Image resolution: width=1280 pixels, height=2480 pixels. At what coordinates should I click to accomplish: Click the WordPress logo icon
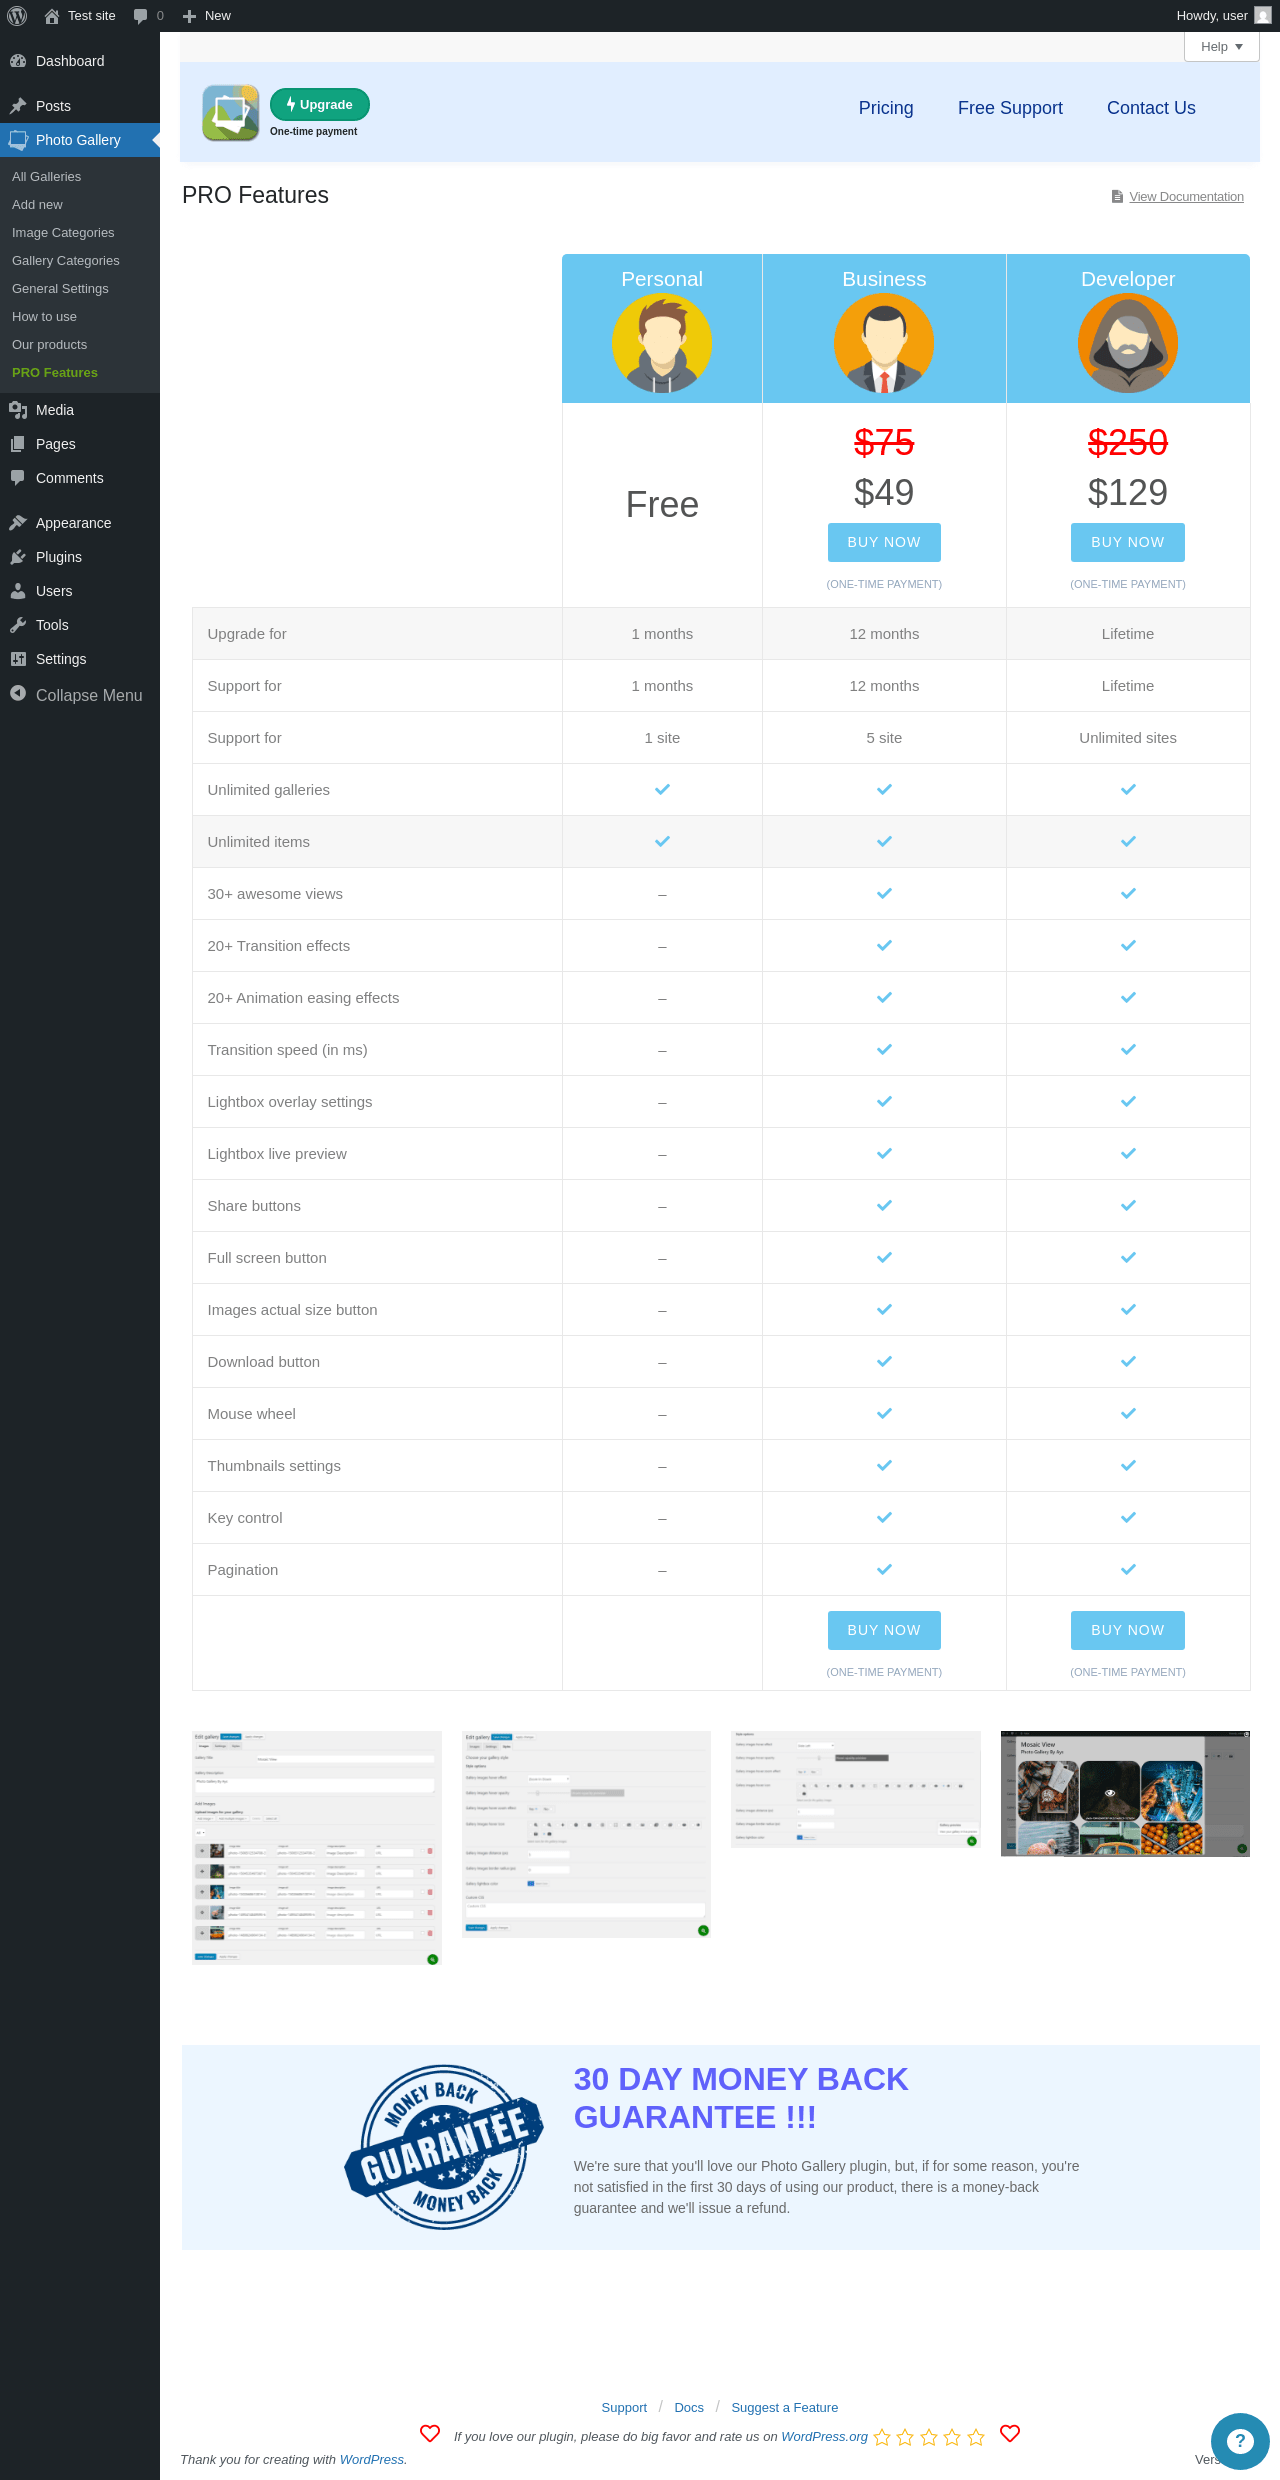[x=17, y=16]
